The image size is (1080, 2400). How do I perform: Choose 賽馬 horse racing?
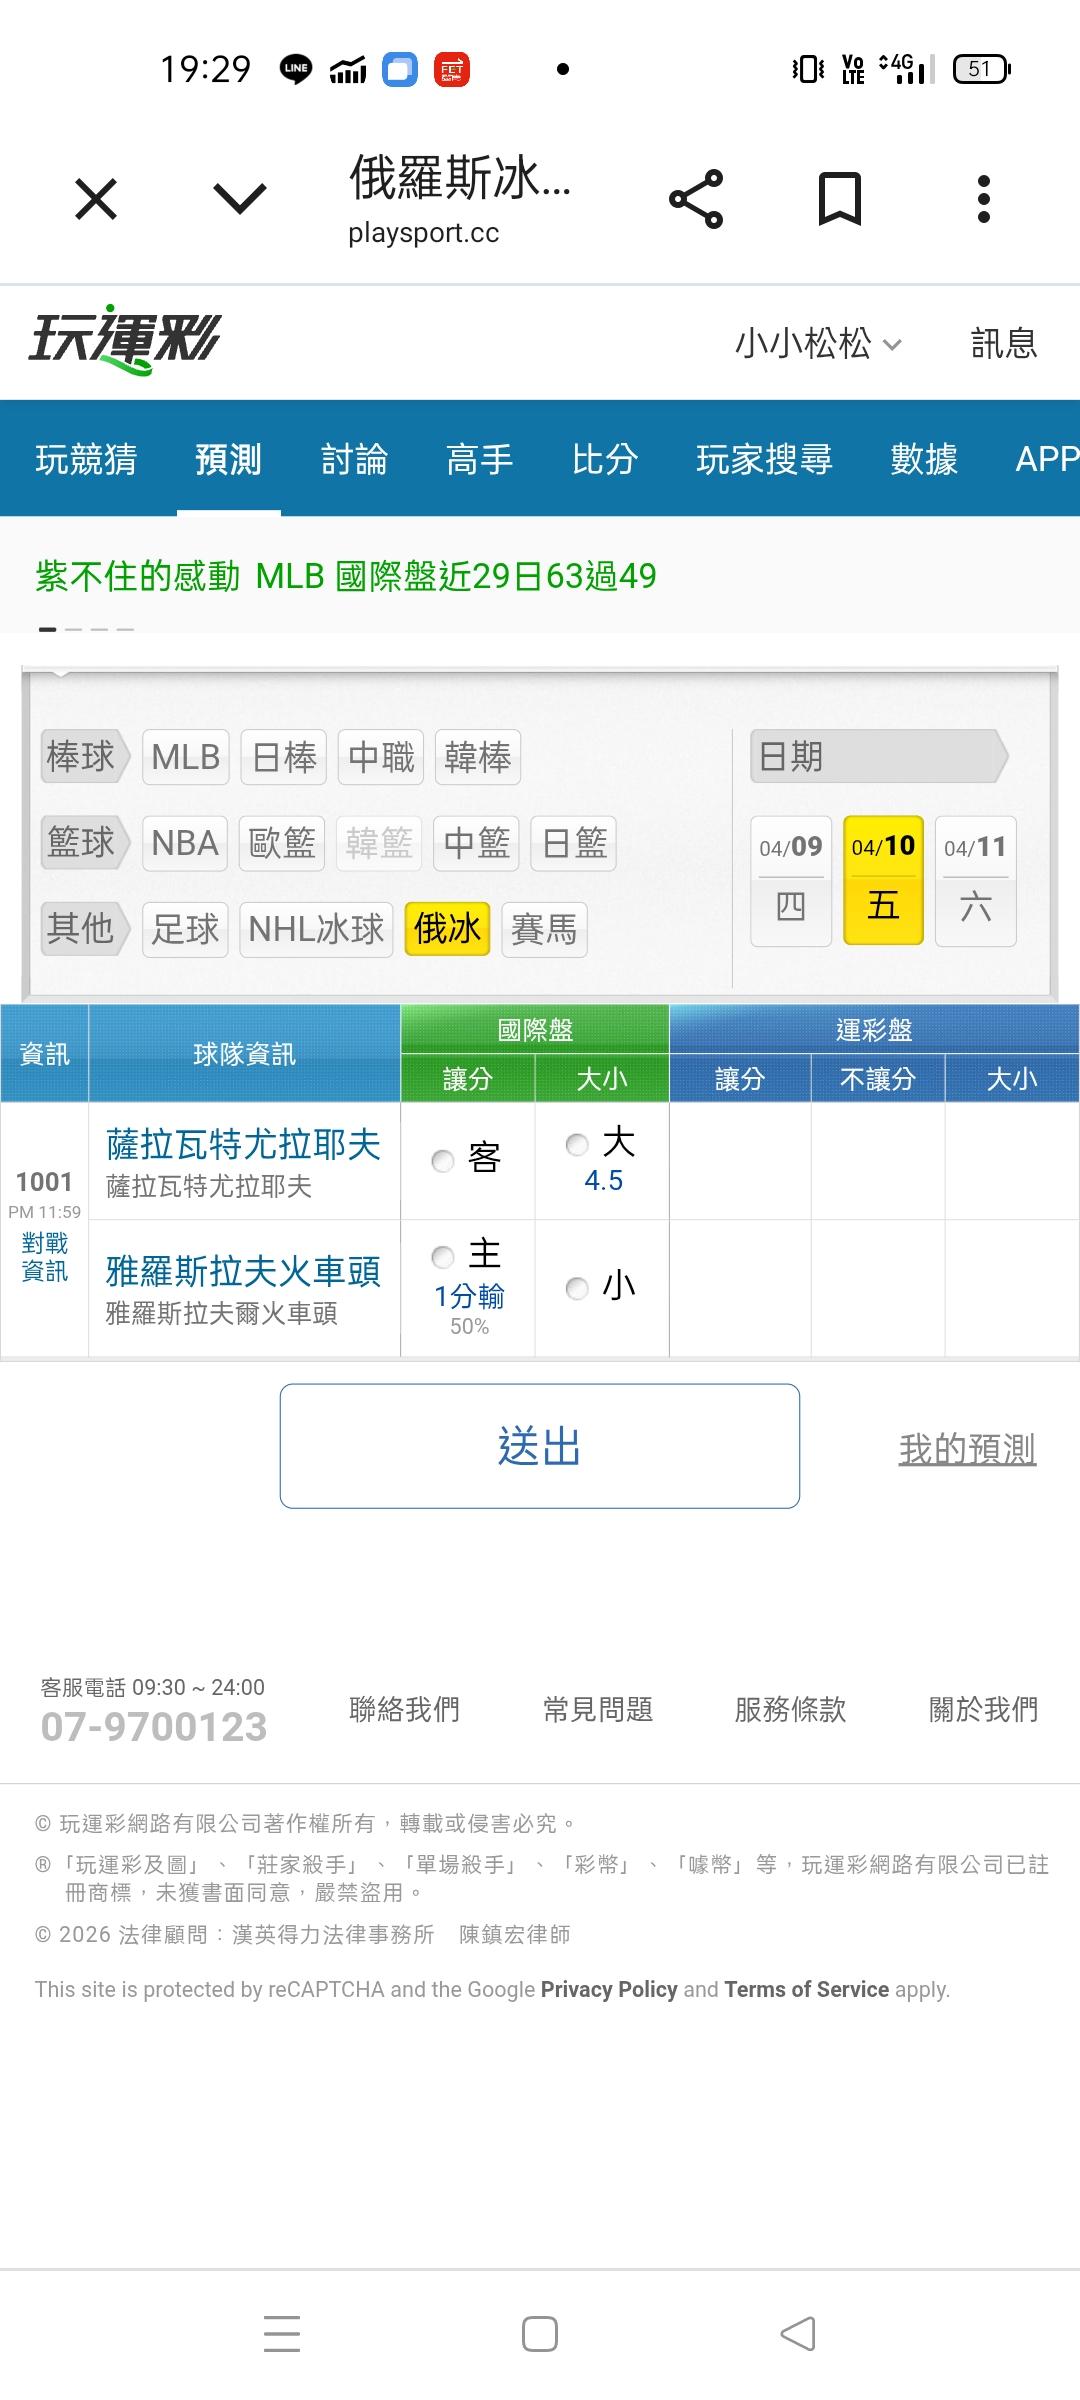(x=544, y=929)
